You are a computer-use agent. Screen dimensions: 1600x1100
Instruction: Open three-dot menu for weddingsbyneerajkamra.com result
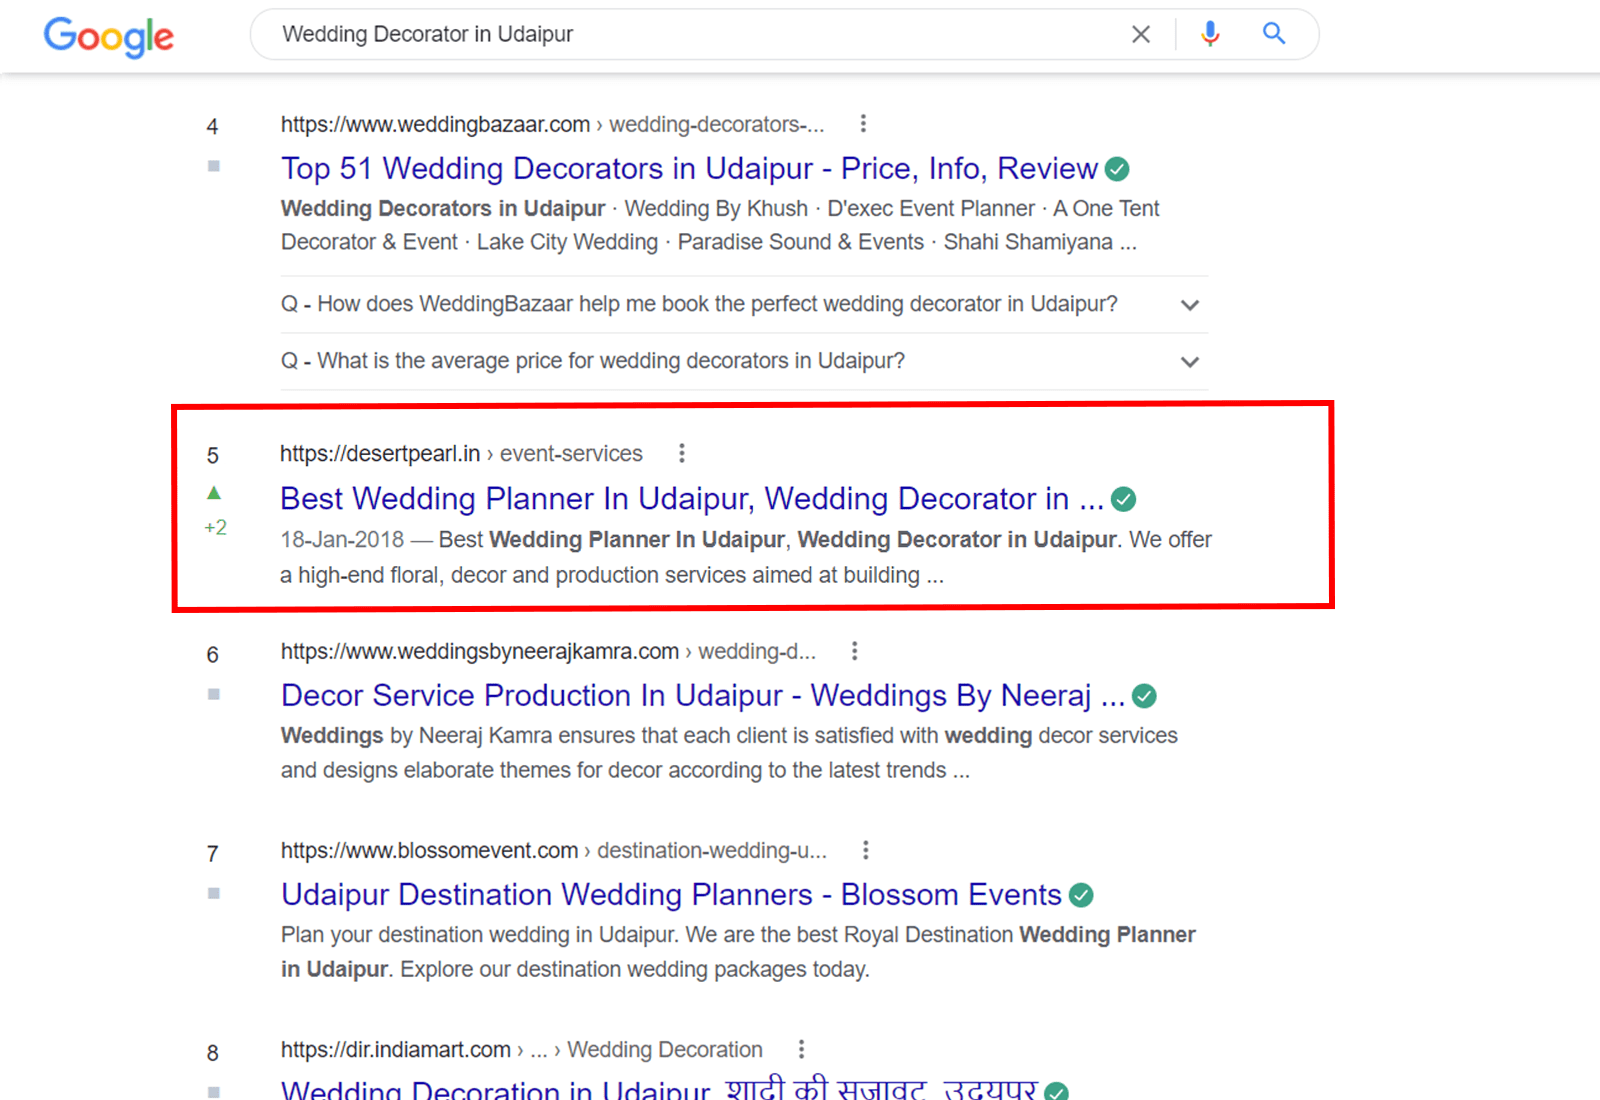[x=854, y=651]
